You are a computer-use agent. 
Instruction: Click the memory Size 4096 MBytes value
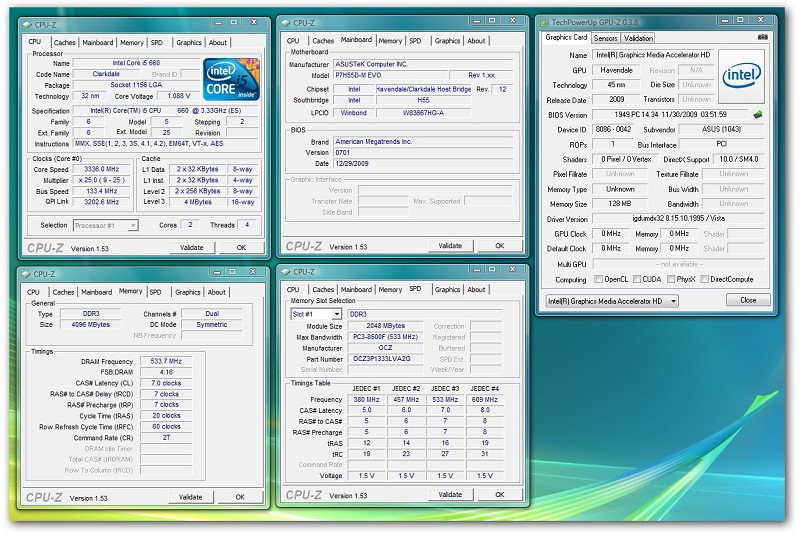(90, 324)
